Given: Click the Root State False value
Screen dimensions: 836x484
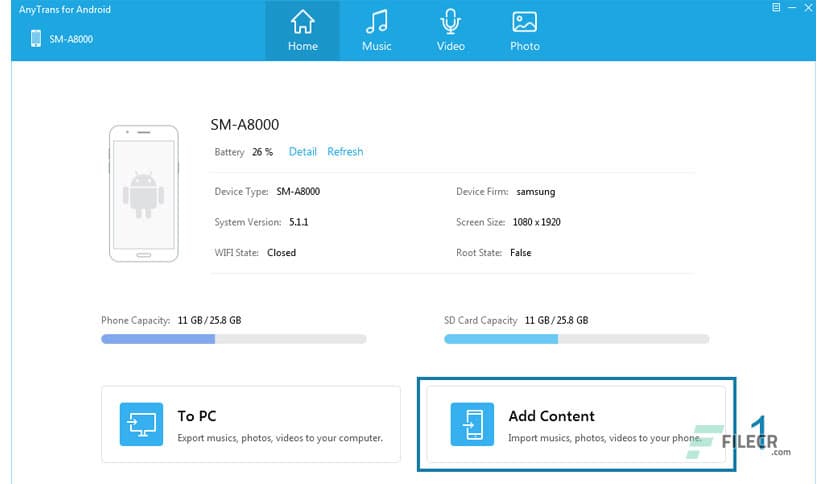Looking at the screenshot, I should (520, 253).
